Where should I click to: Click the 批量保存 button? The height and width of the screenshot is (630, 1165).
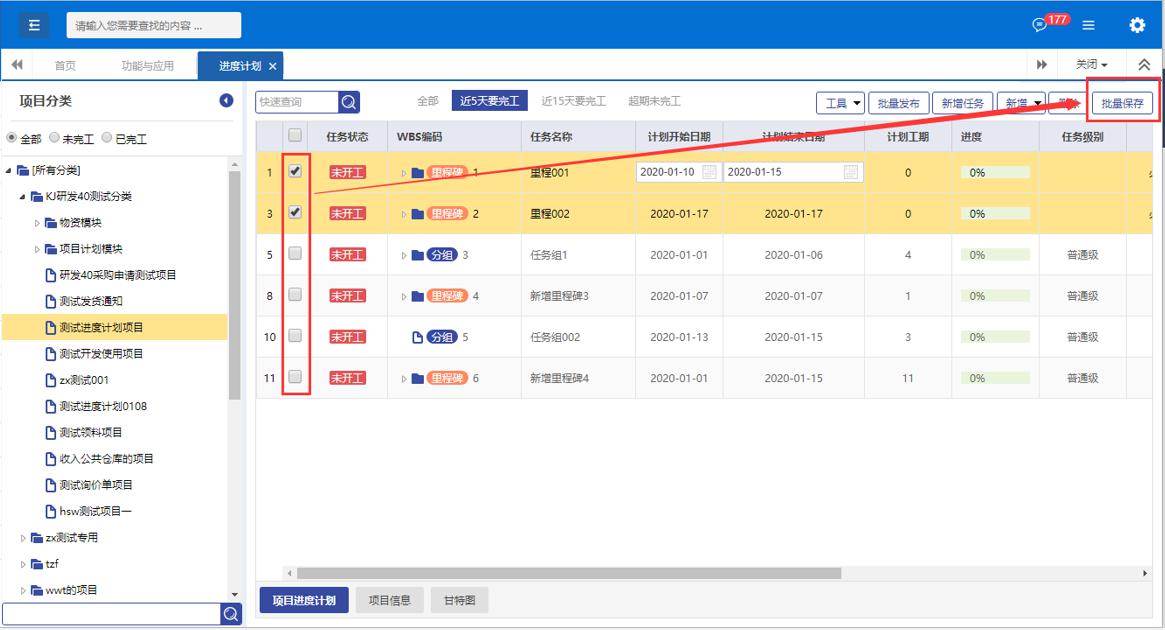1122,103
